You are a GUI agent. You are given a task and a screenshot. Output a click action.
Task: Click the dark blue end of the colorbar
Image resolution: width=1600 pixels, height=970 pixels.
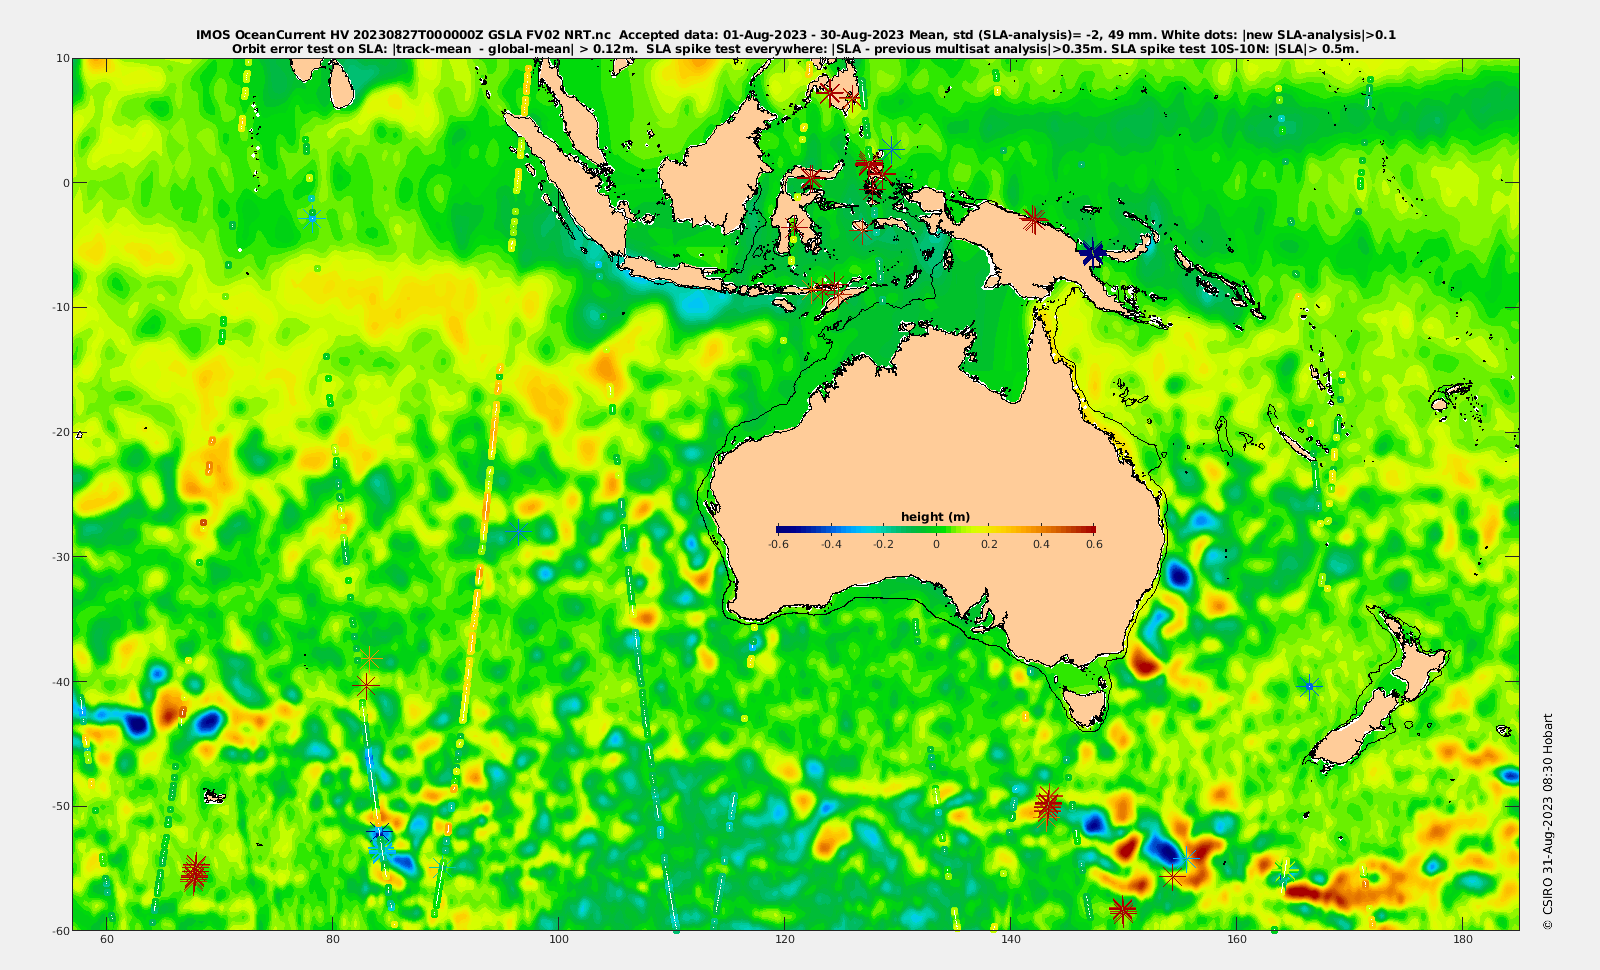tap(782, 529)
